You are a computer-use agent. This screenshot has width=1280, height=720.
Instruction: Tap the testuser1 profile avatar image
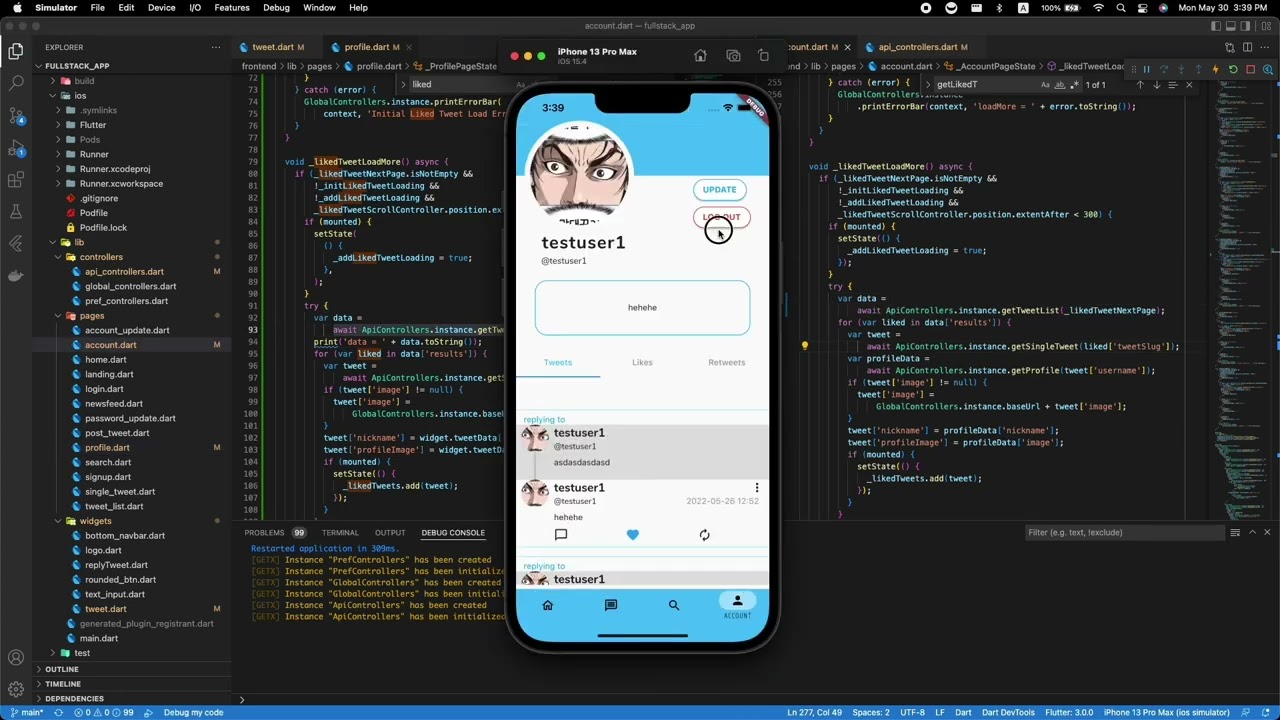pyautogui.click(x=579, y=175)
